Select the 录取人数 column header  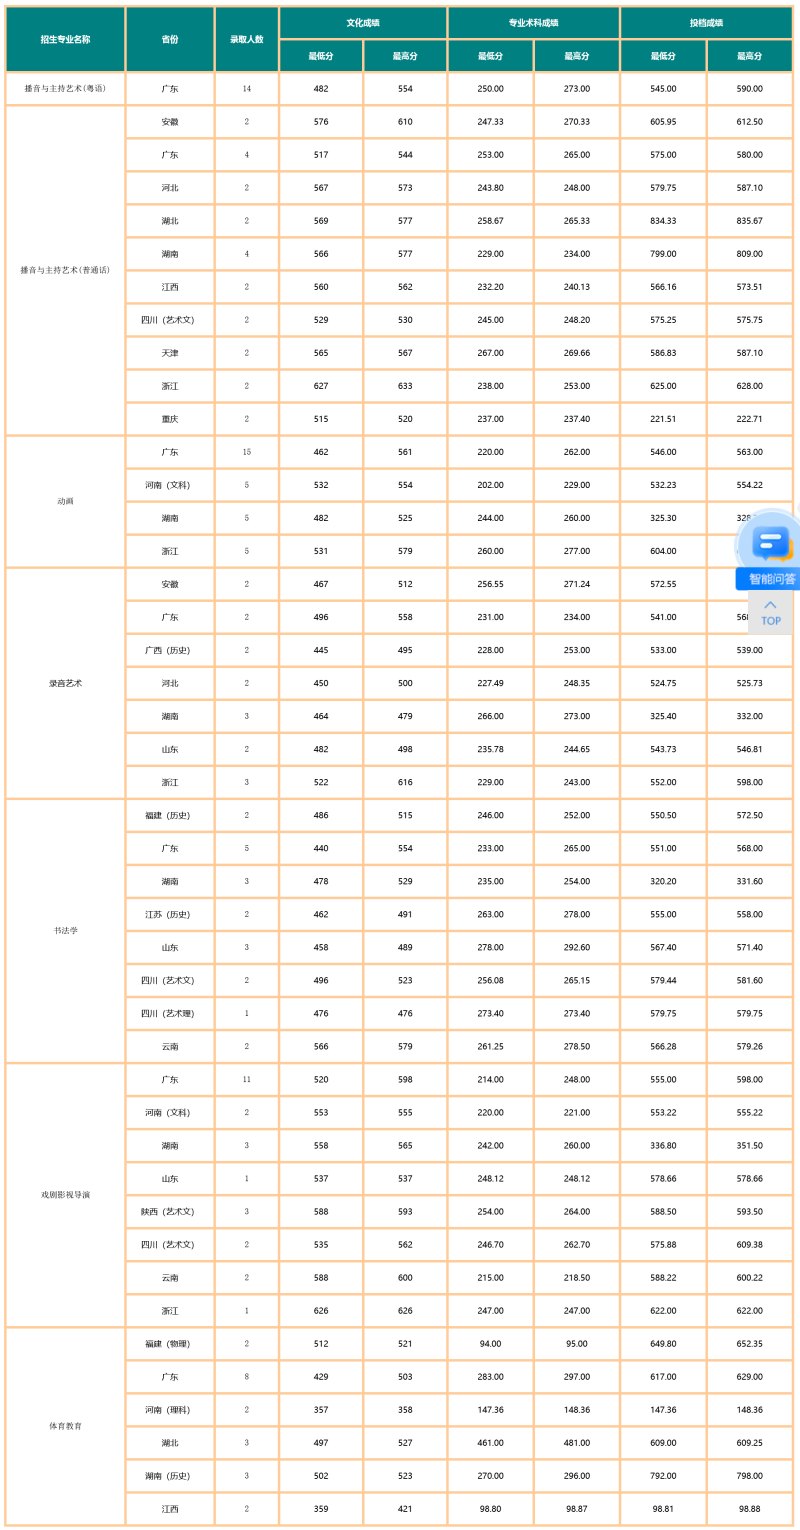pos(246,39)
